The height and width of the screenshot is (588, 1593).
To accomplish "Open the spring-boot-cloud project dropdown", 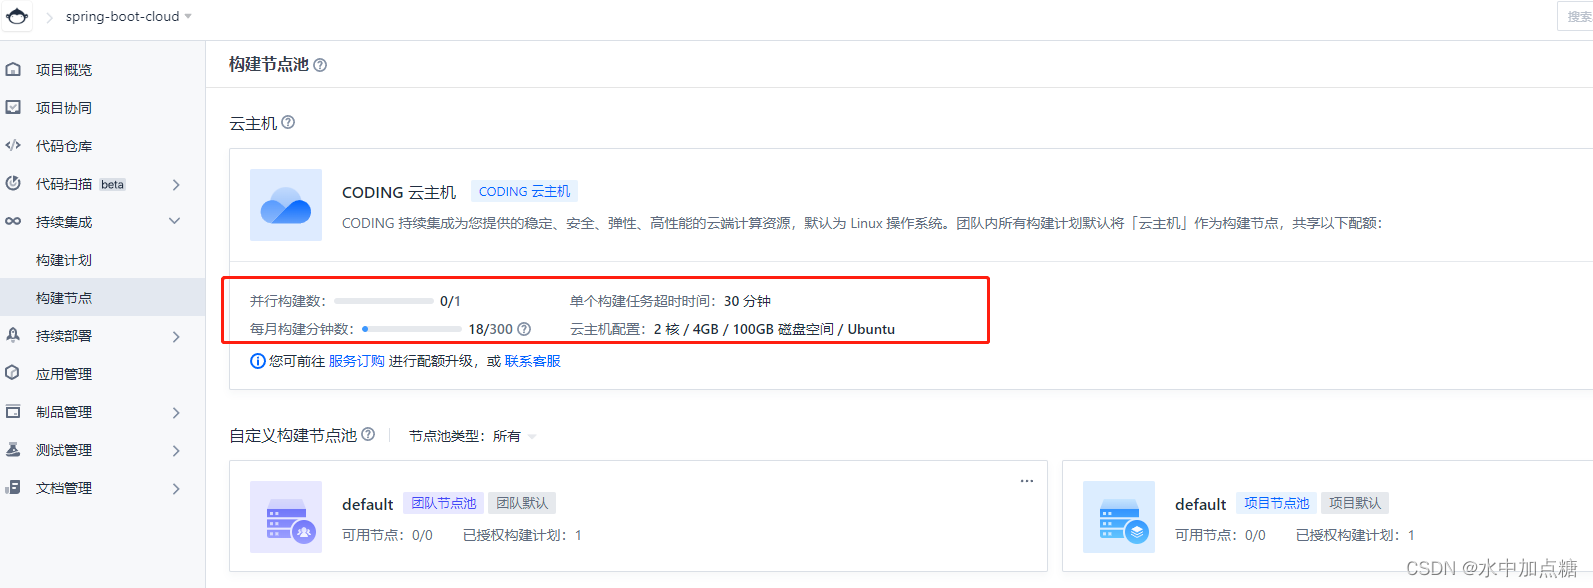I will [x=128, y=16].
